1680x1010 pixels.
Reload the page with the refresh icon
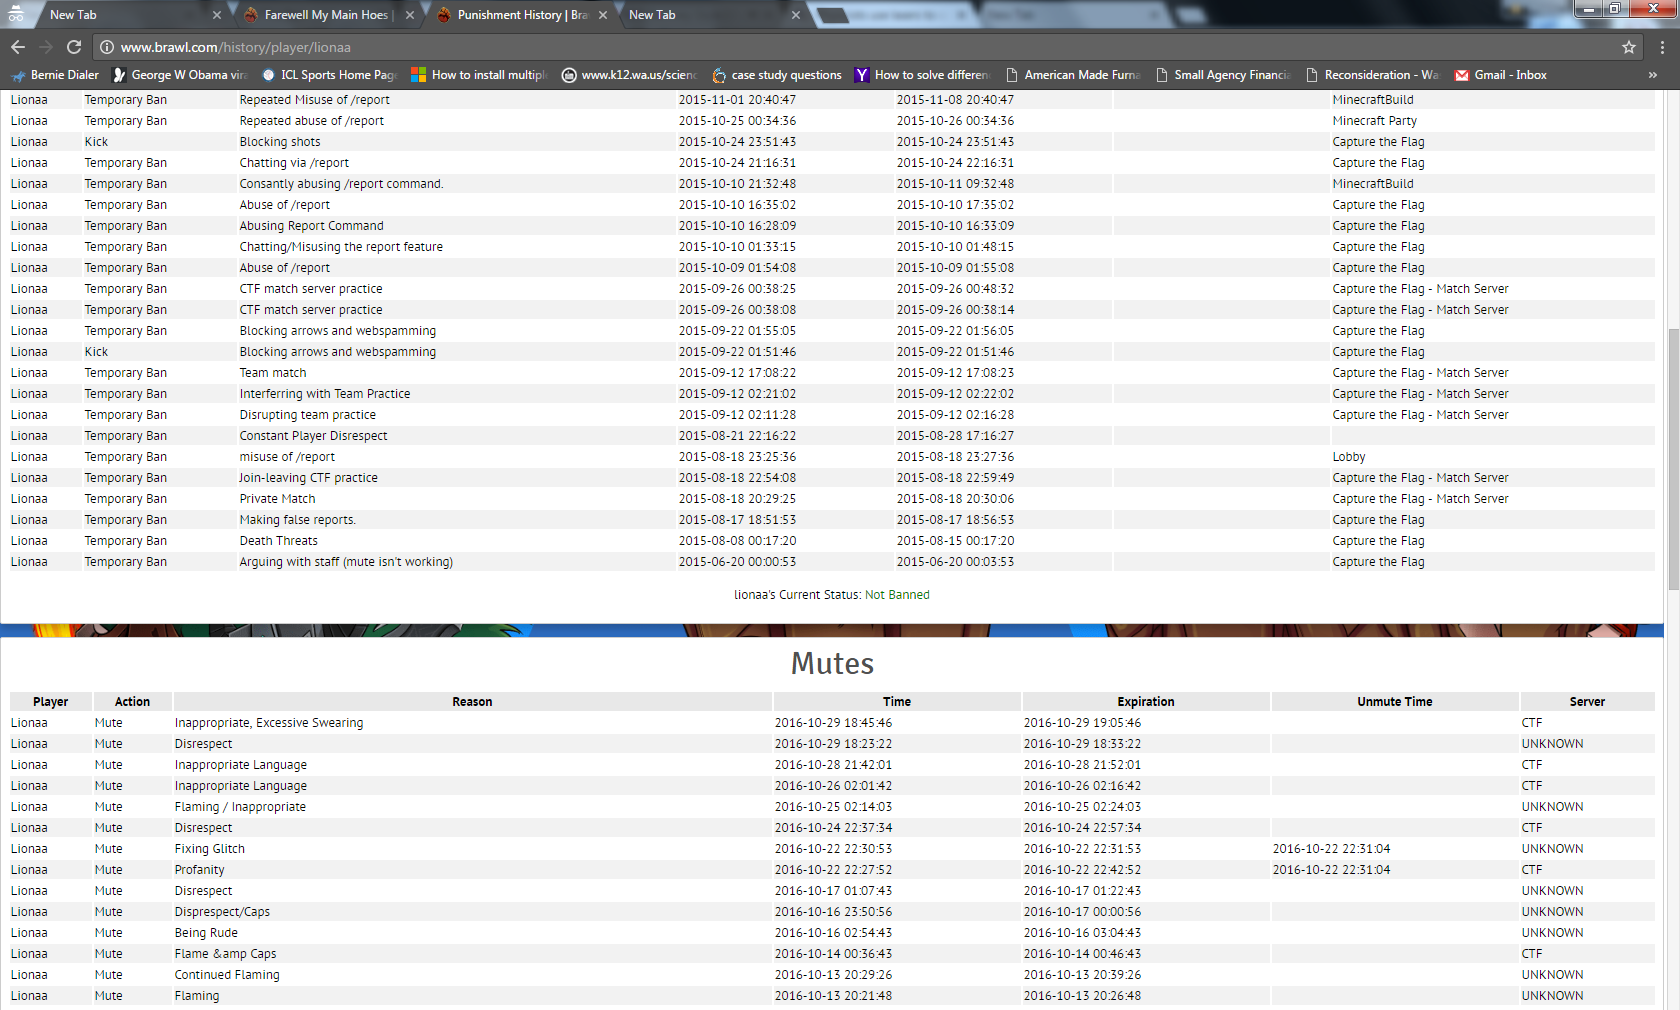pos(74,47)
